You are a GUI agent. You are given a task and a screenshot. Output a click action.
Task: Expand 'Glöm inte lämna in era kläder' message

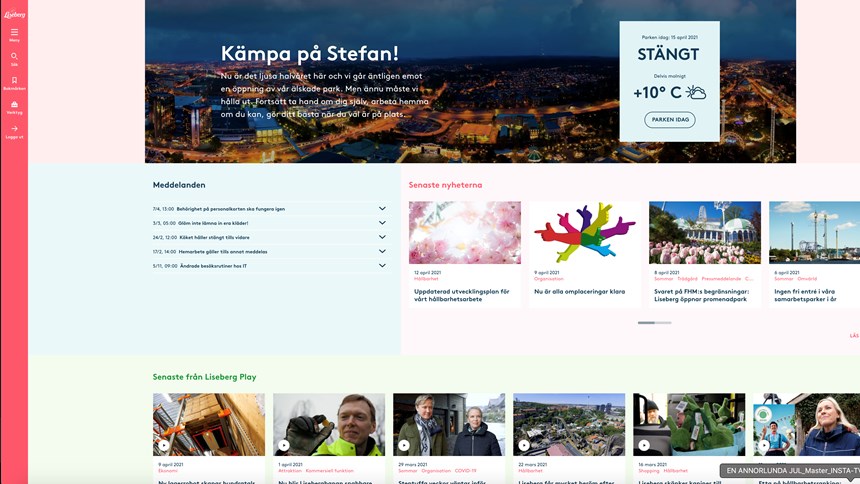tap(382, 223)
